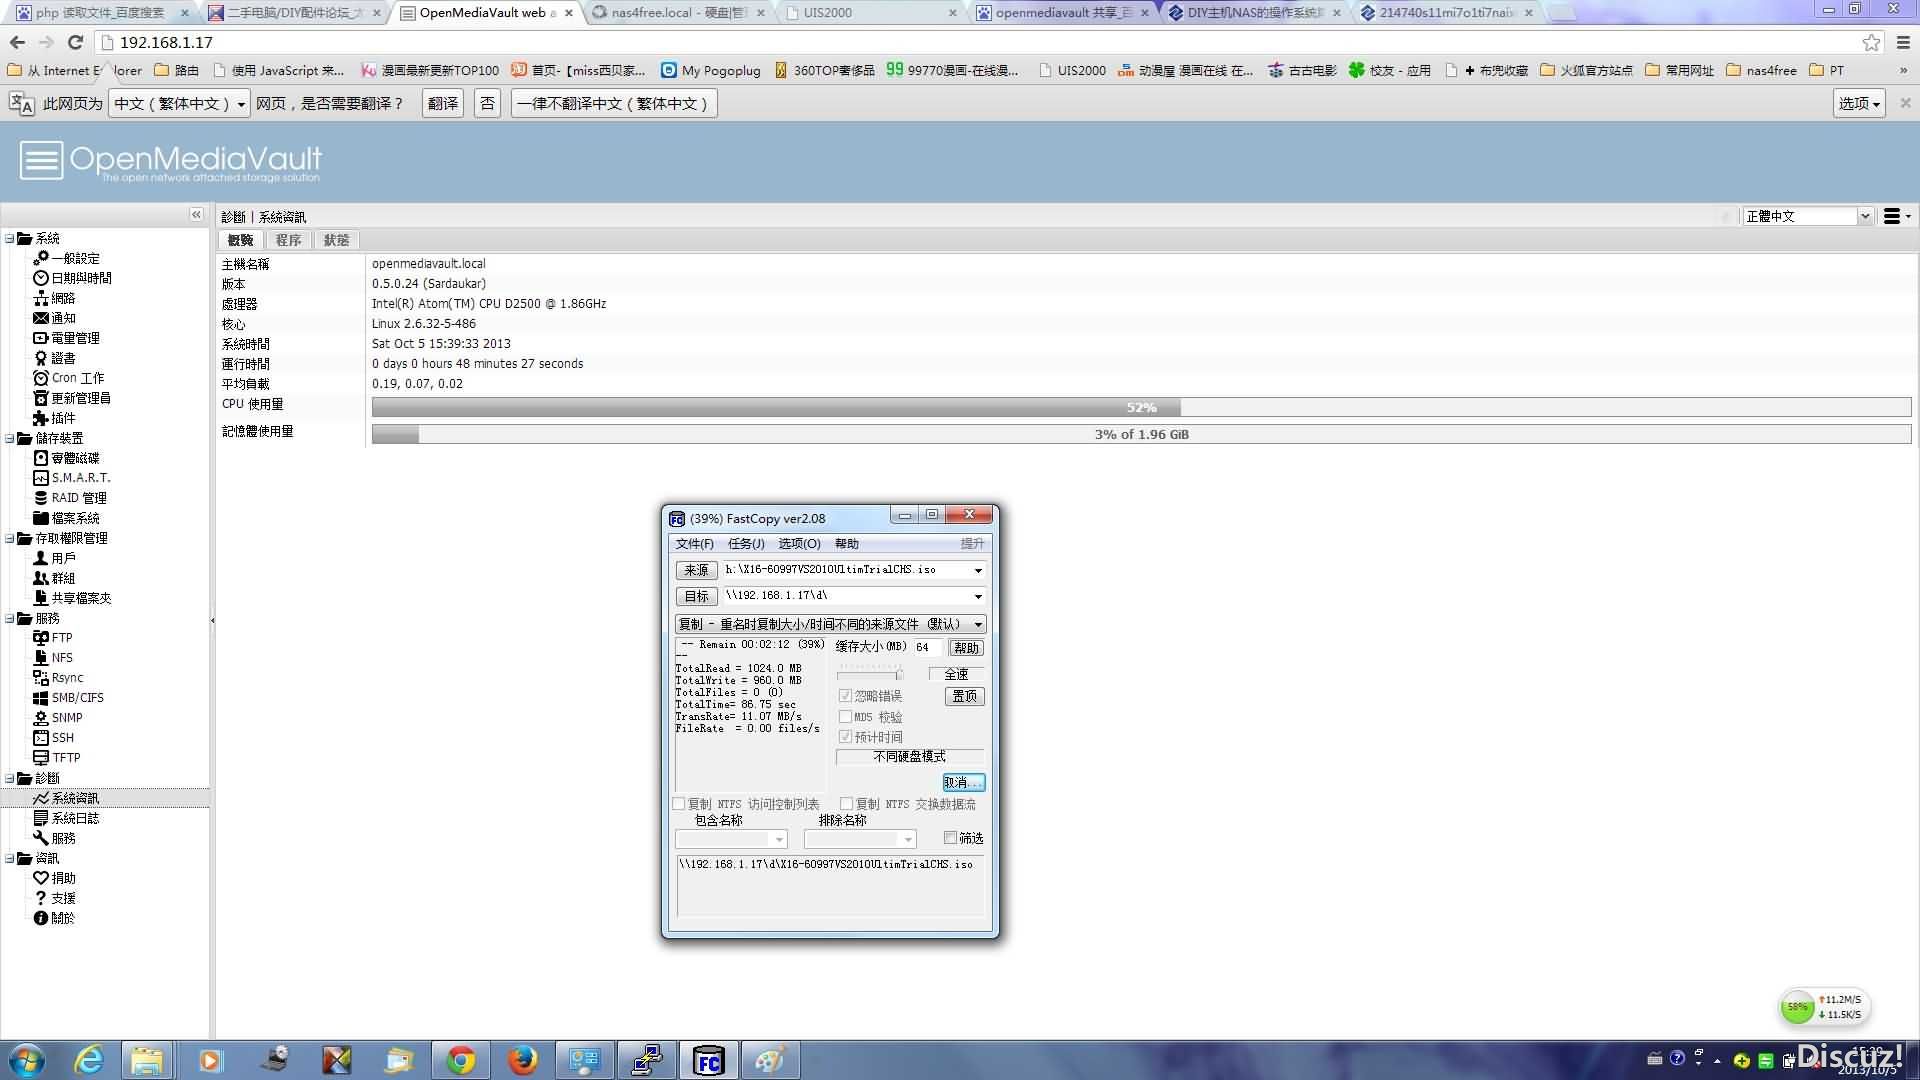Open 證書 certificates ribbon icon item
Screen dimensions: 1920x1080
[x=54, y=358]
